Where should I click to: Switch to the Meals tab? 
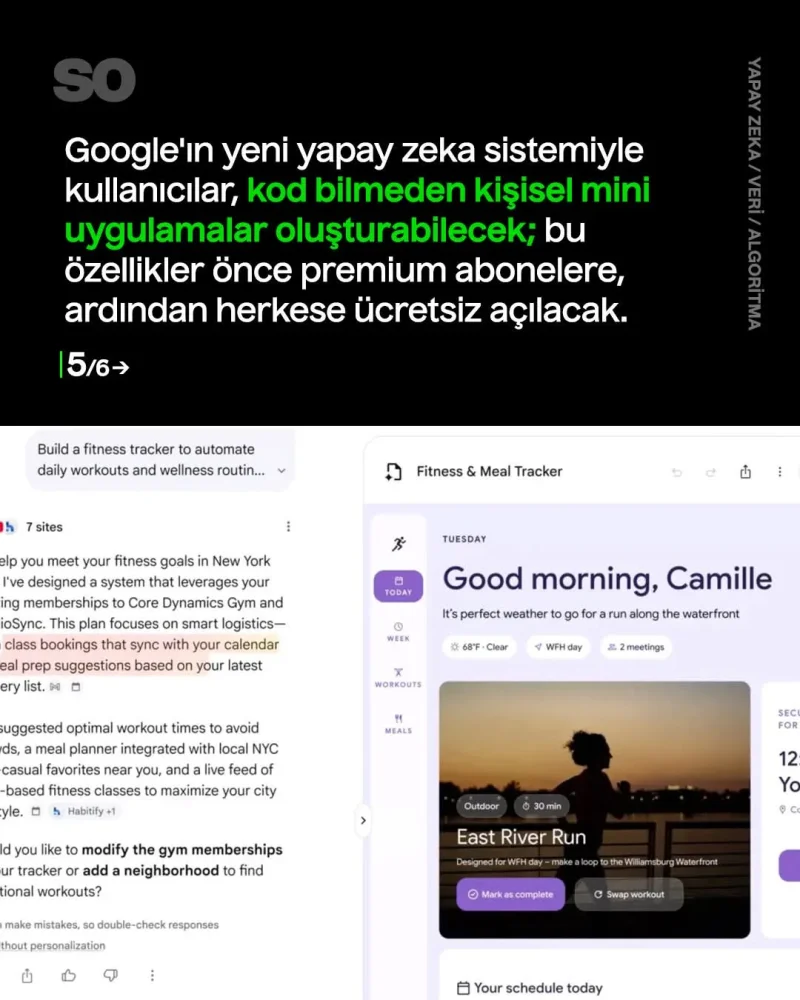pyautogui.click(x=398, y=724)
